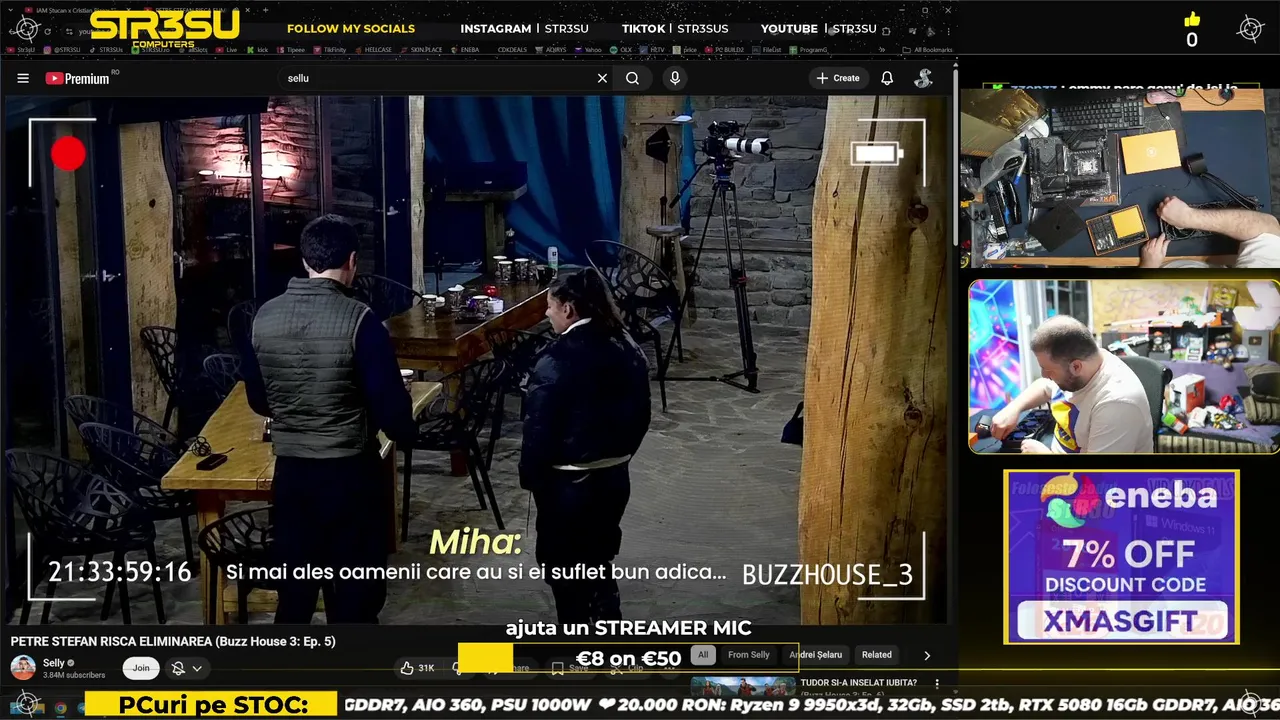Screen dimensions: 1280x720
Task: Open the TikFinity bookmark
Action: click(x=329, y=50)
